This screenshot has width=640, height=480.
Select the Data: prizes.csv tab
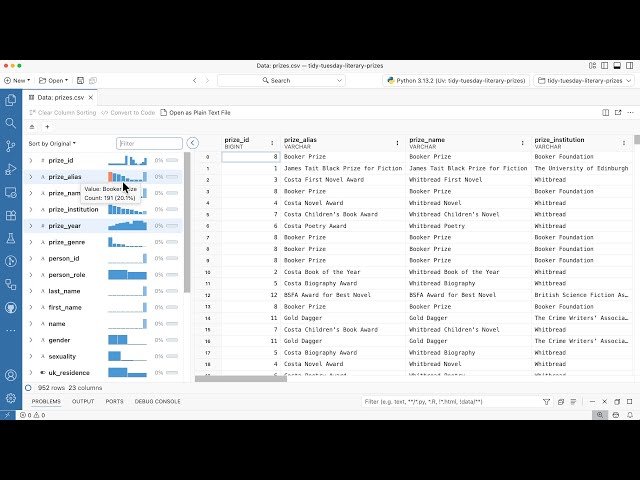60,98
